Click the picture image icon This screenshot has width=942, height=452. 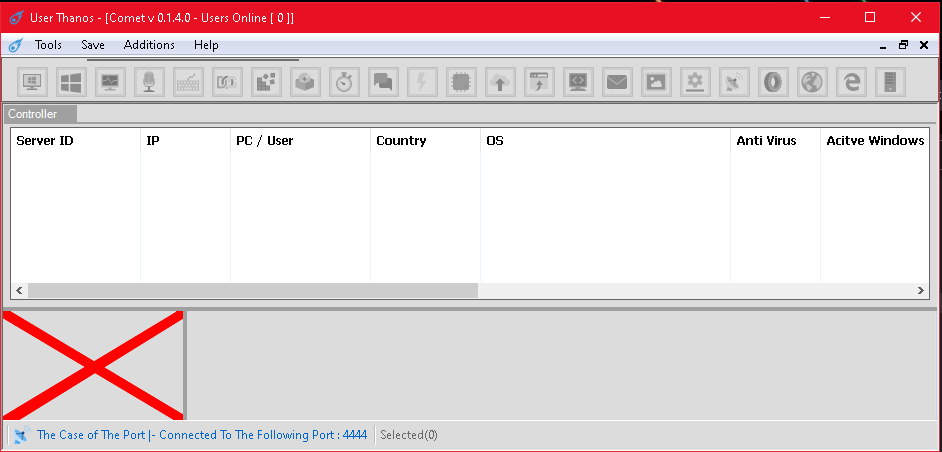pyautogui.click(x=656, y=82)
